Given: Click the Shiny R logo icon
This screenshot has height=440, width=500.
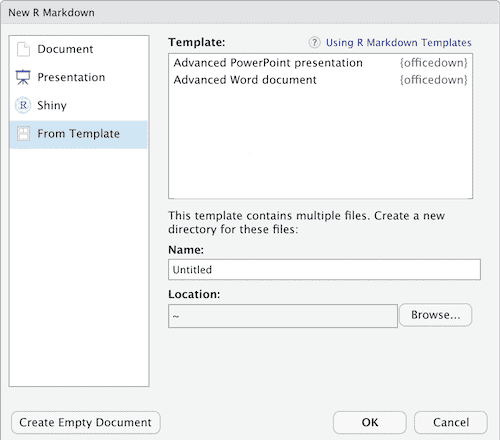Looking at the screenshot, I should 23,105.
